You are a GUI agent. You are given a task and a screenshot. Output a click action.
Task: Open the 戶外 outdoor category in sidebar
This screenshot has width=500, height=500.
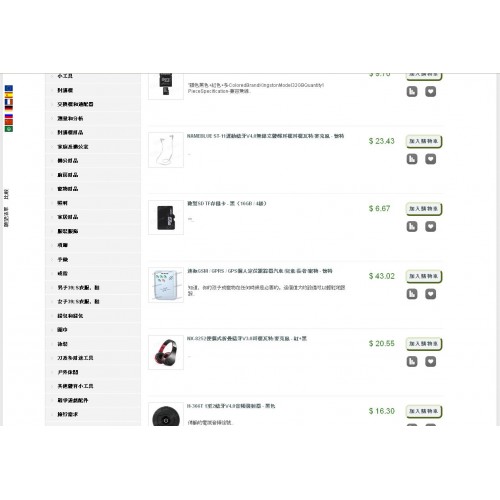click(68, 372)
